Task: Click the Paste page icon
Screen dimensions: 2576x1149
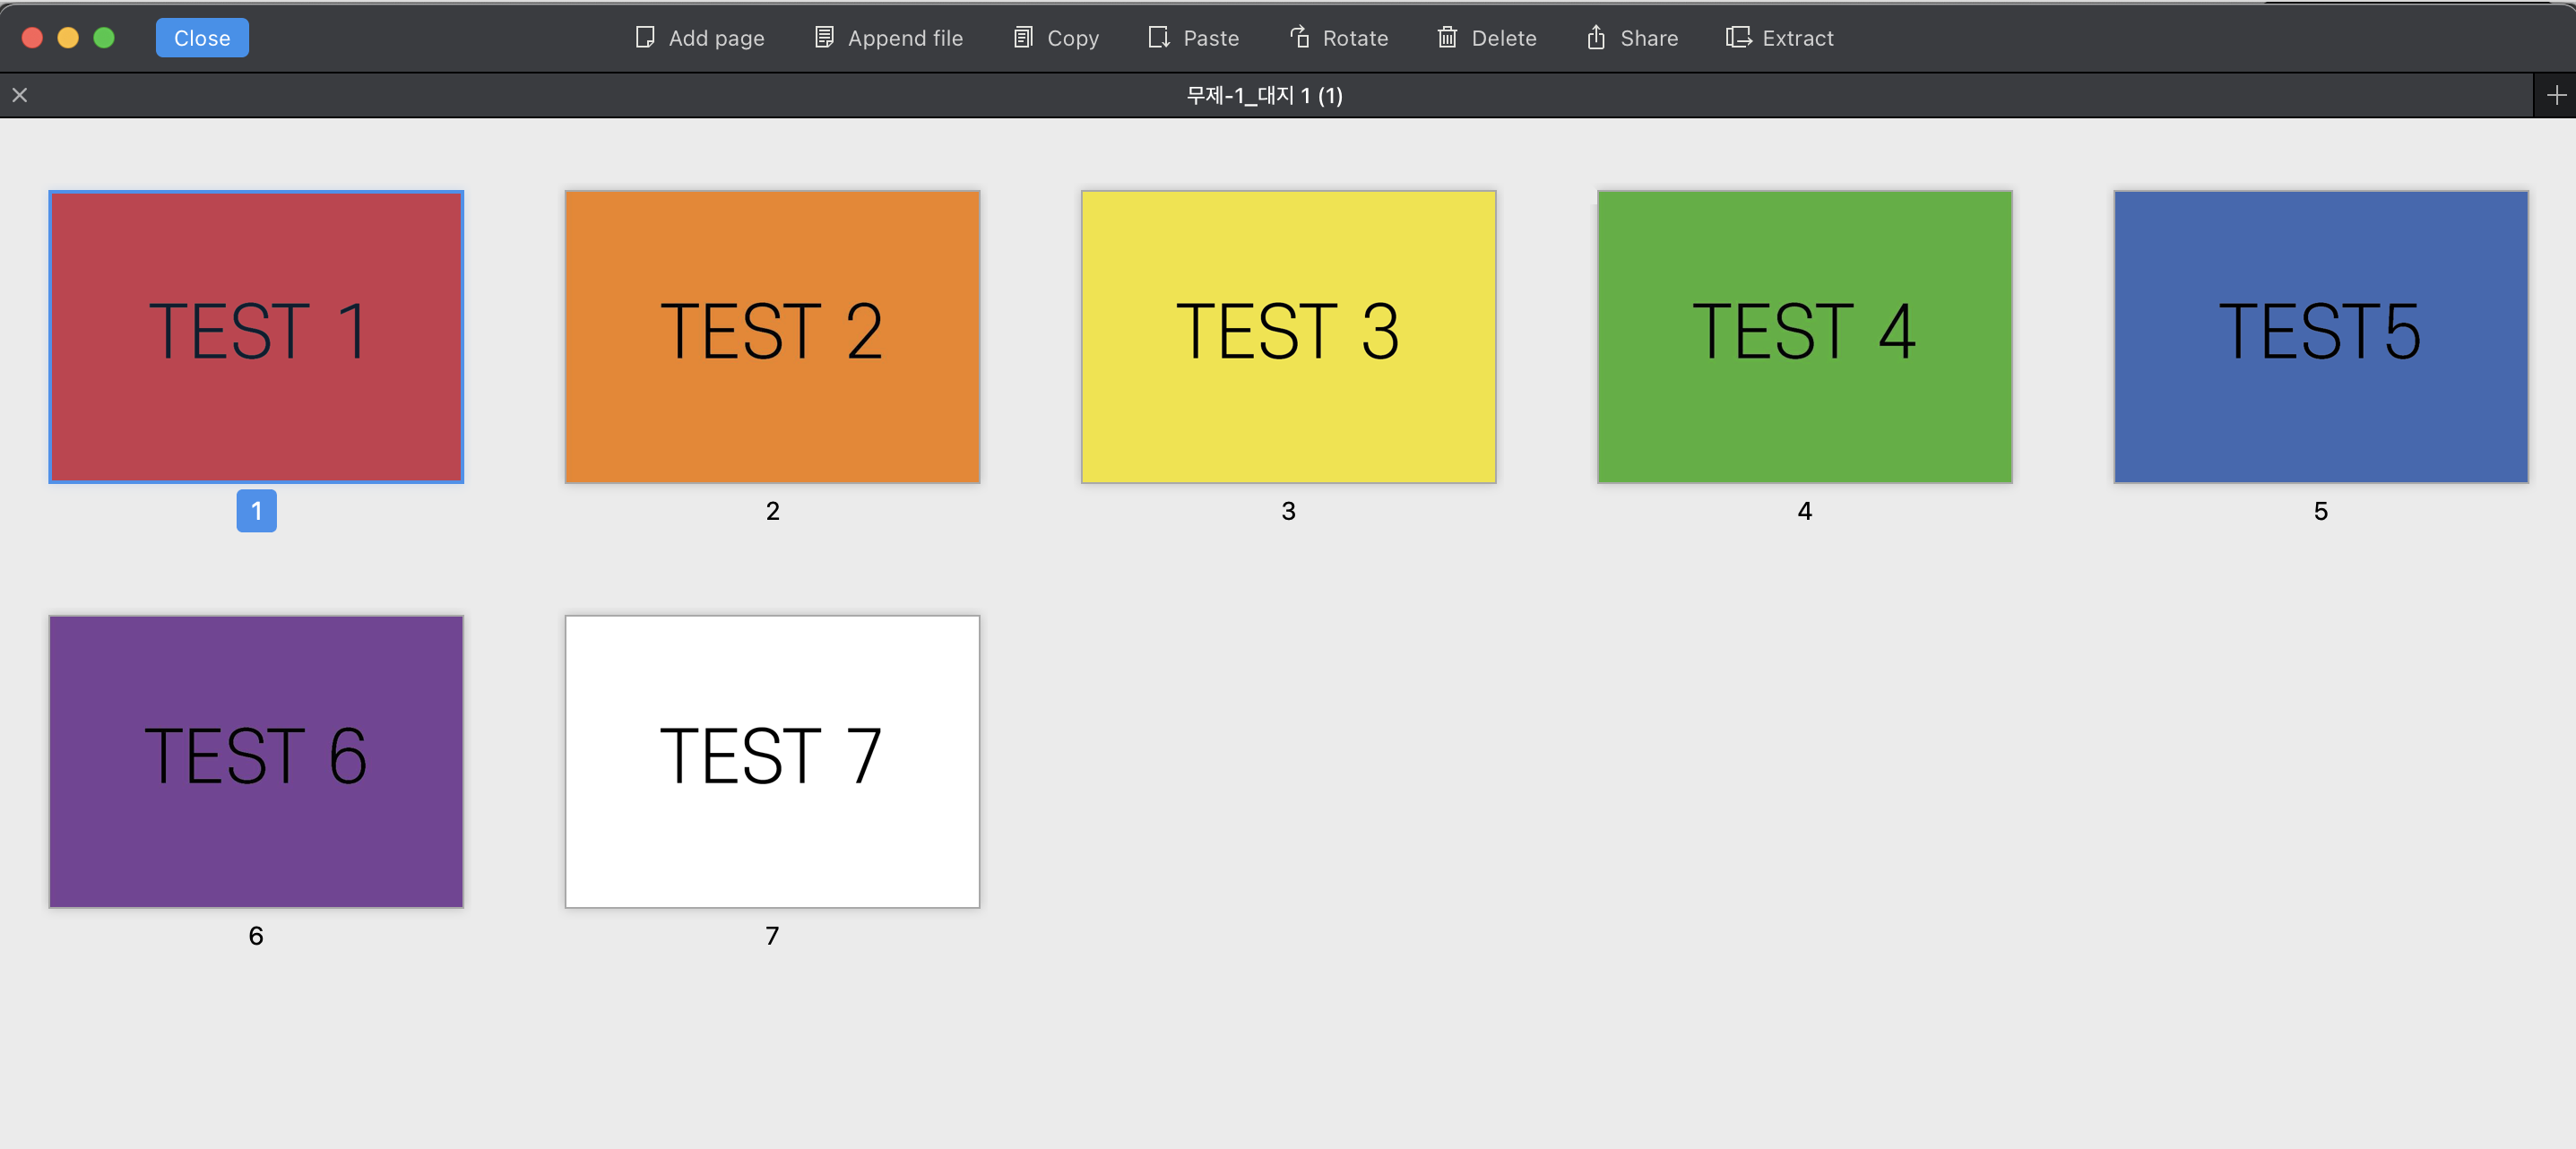Action: coord(1159,38)
